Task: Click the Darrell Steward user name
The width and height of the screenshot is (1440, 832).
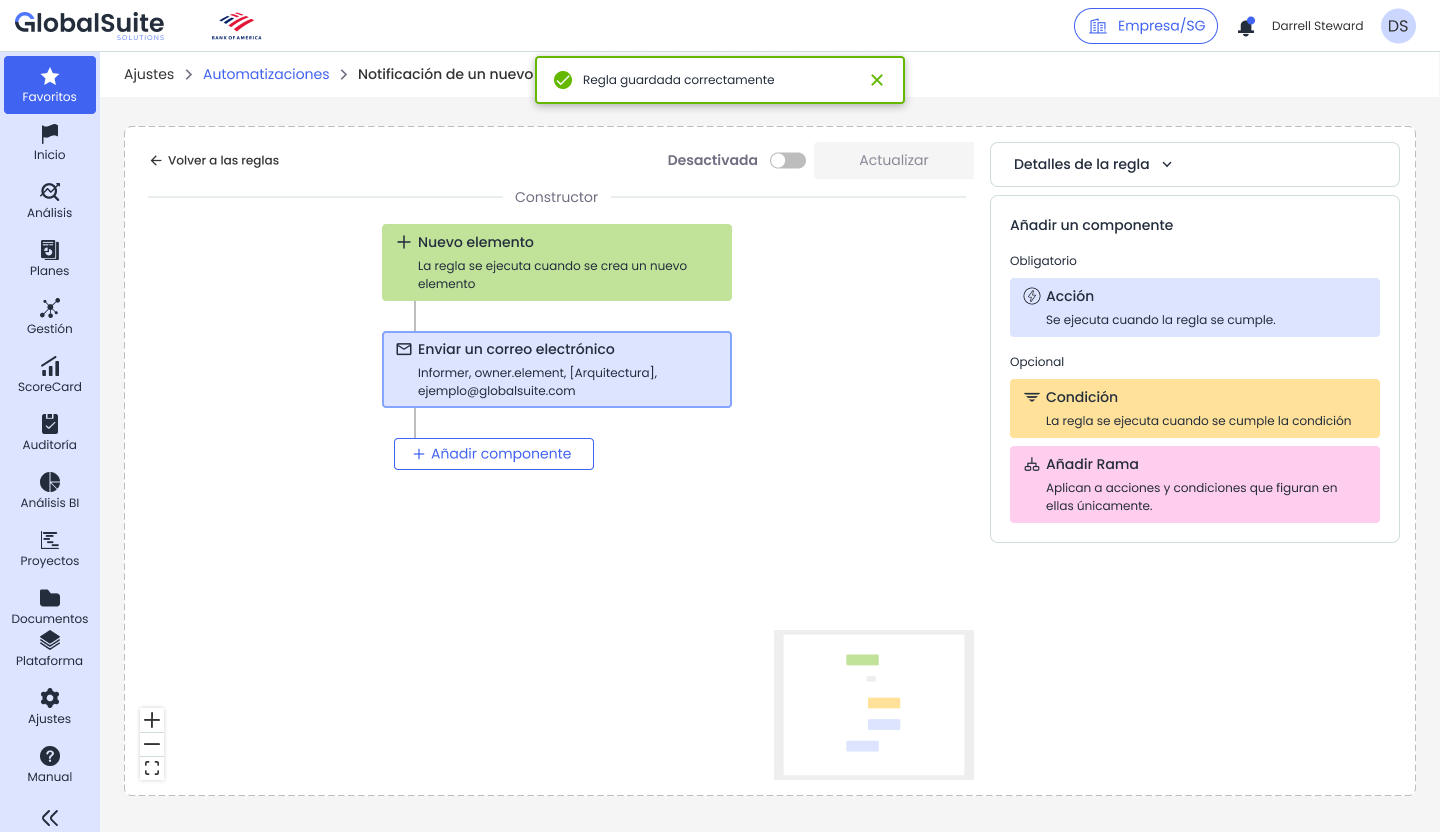Action: (1317, 26)
